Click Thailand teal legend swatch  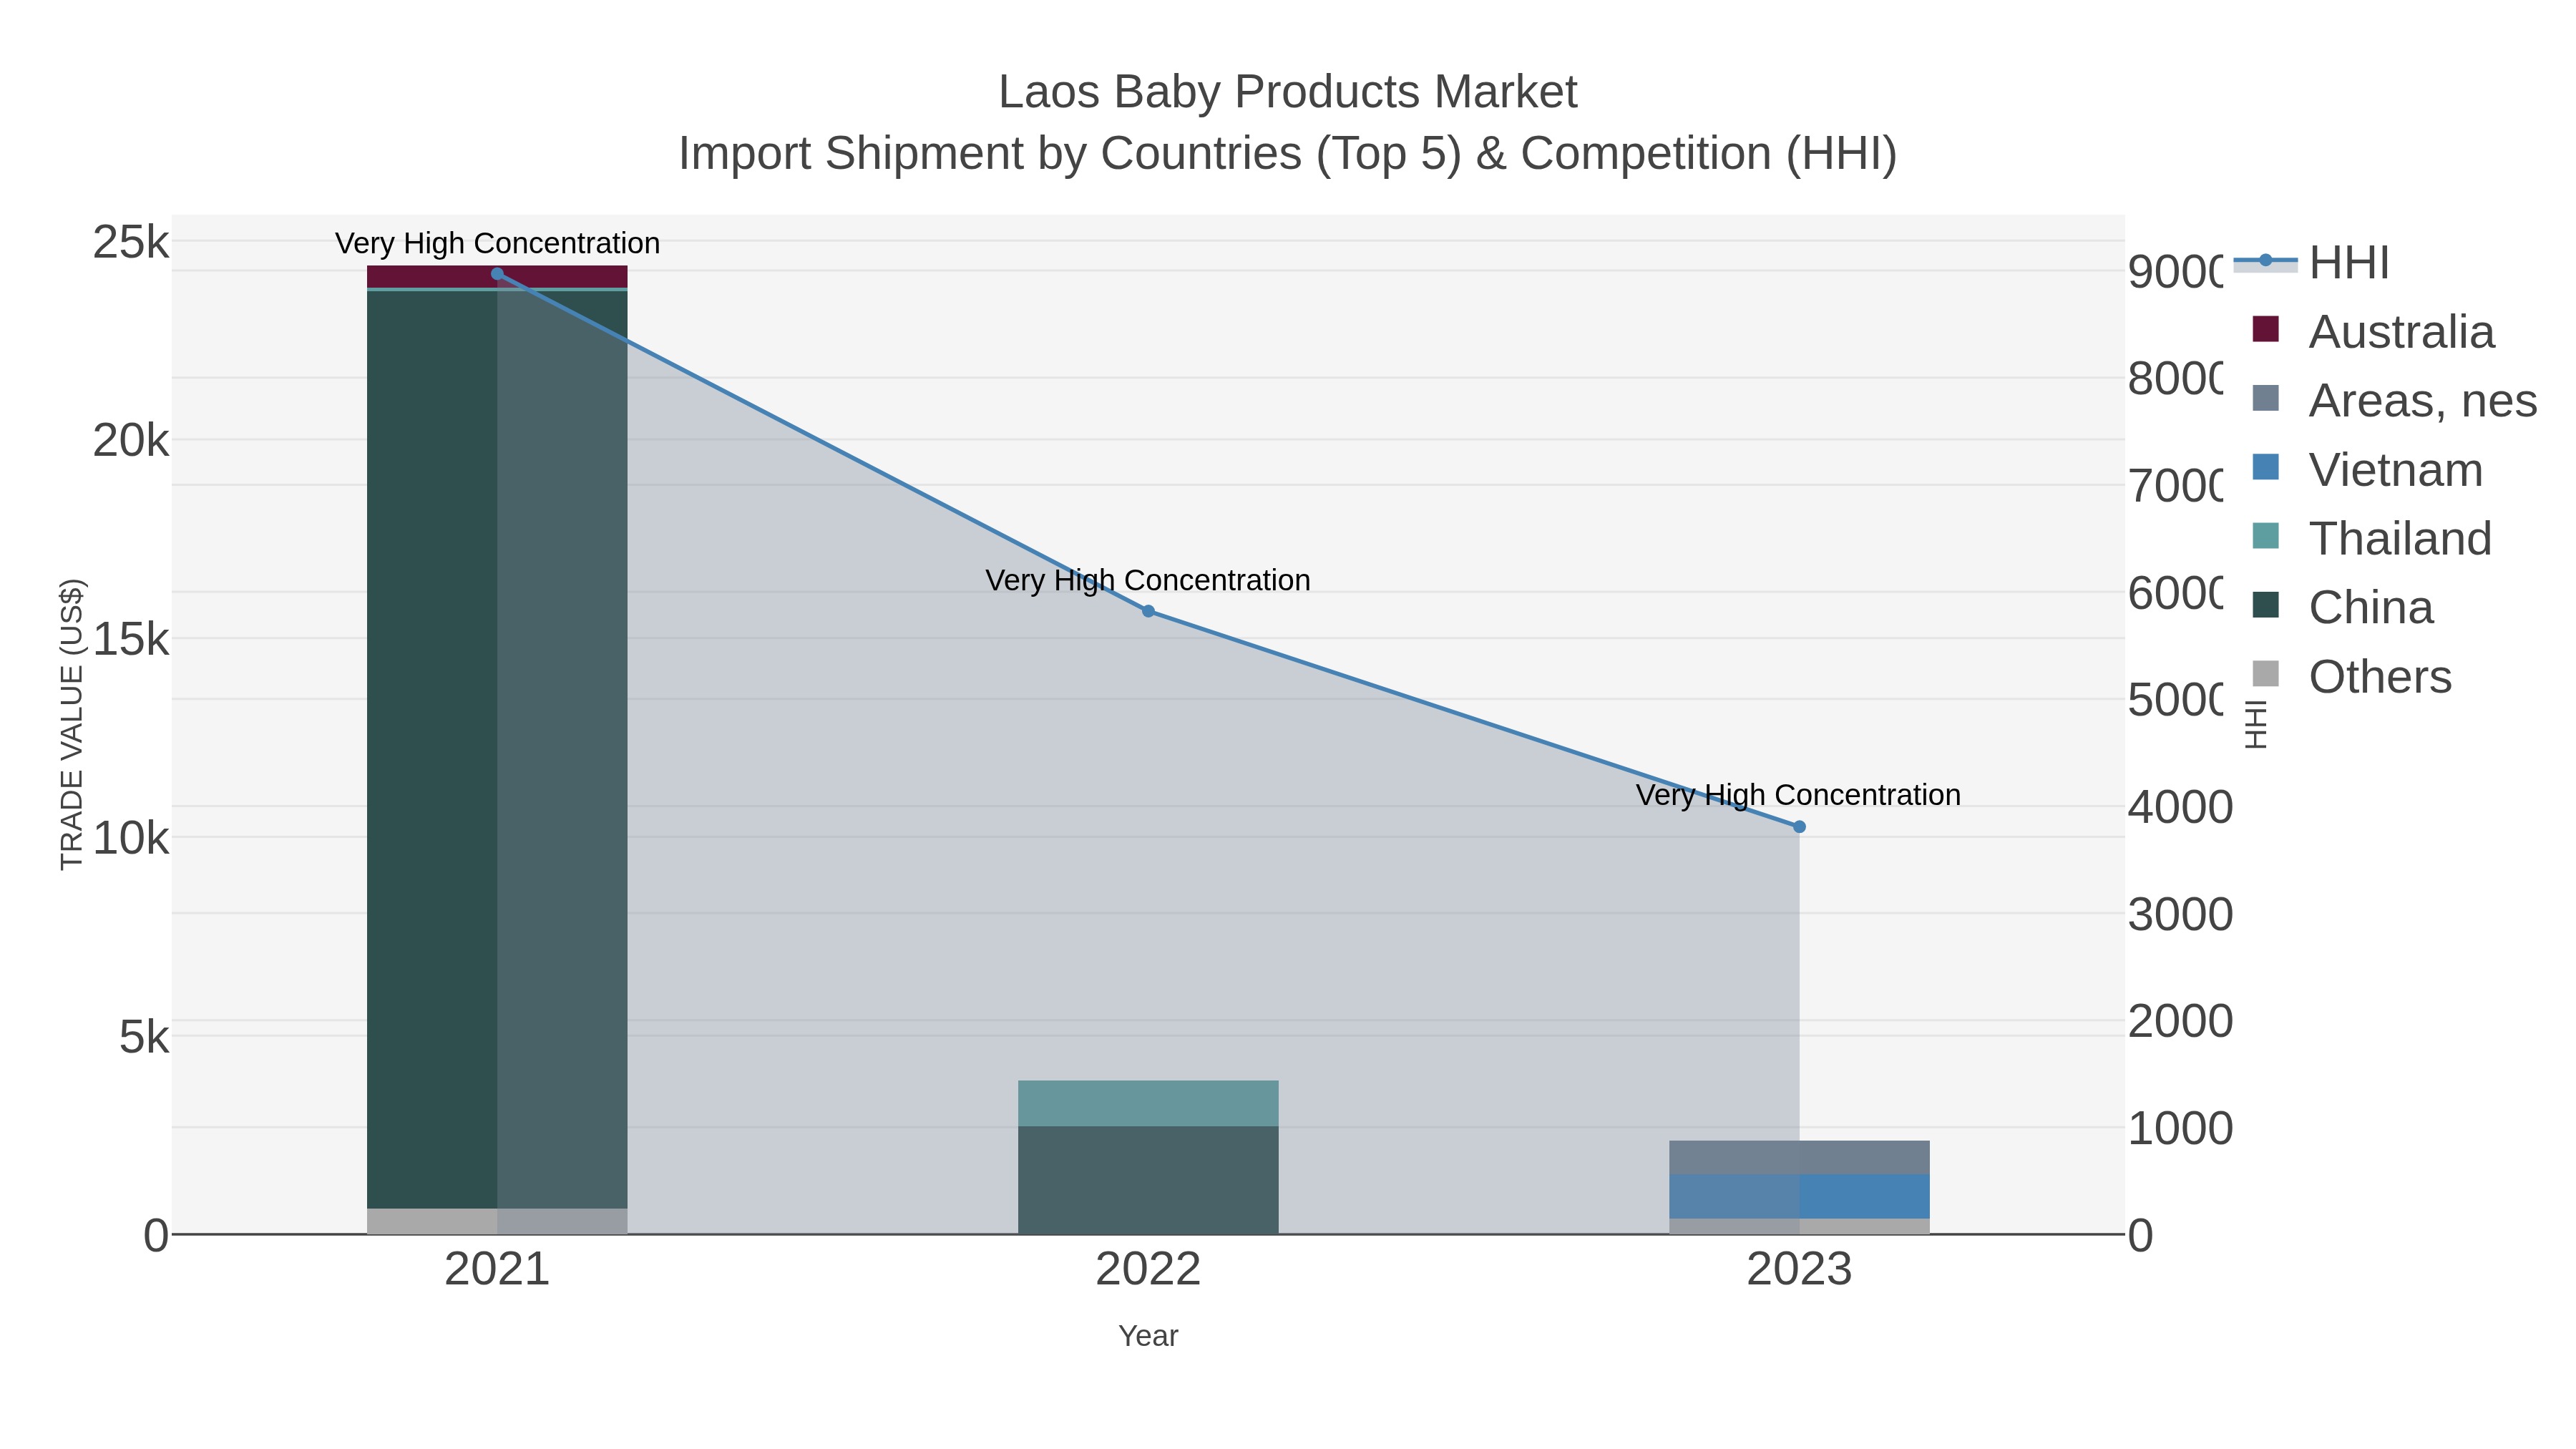click(2265, 536)
